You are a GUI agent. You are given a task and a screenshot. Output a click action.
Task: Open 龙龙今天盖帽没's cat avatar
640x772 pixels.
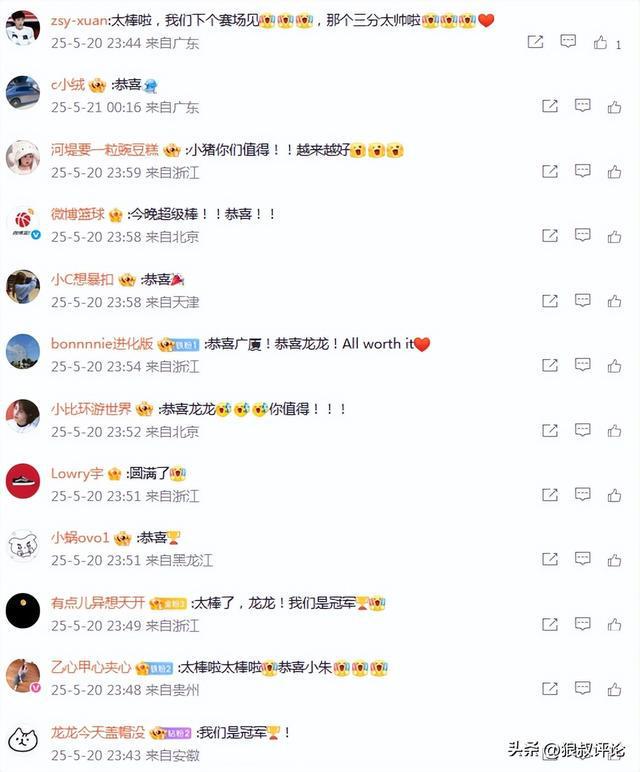[23, 740]
